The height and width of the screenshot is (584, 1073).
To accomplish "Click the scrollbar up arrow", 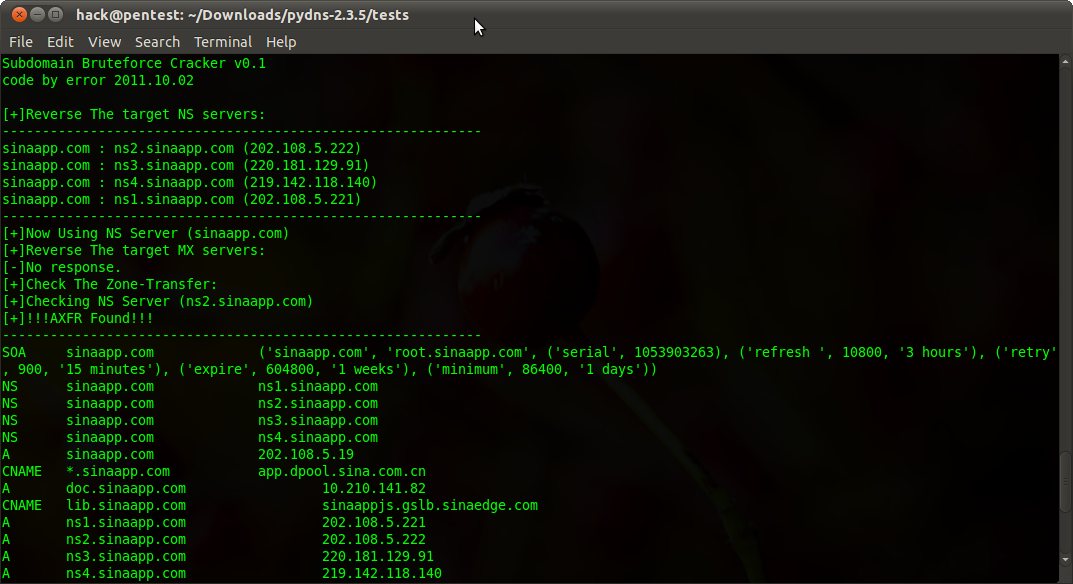I will coord(1065,62).
